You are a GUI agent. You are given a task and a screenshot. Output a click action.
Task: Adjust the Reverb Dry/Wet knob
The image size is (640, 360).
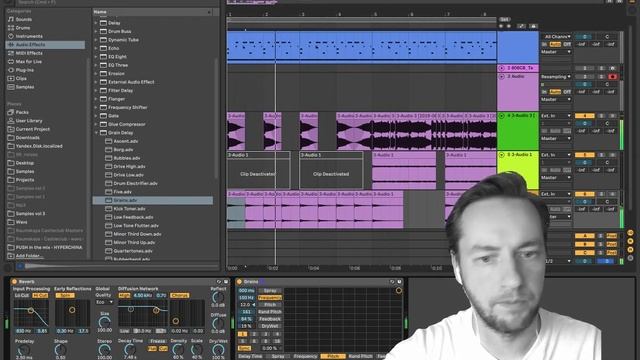click(218, 349)
